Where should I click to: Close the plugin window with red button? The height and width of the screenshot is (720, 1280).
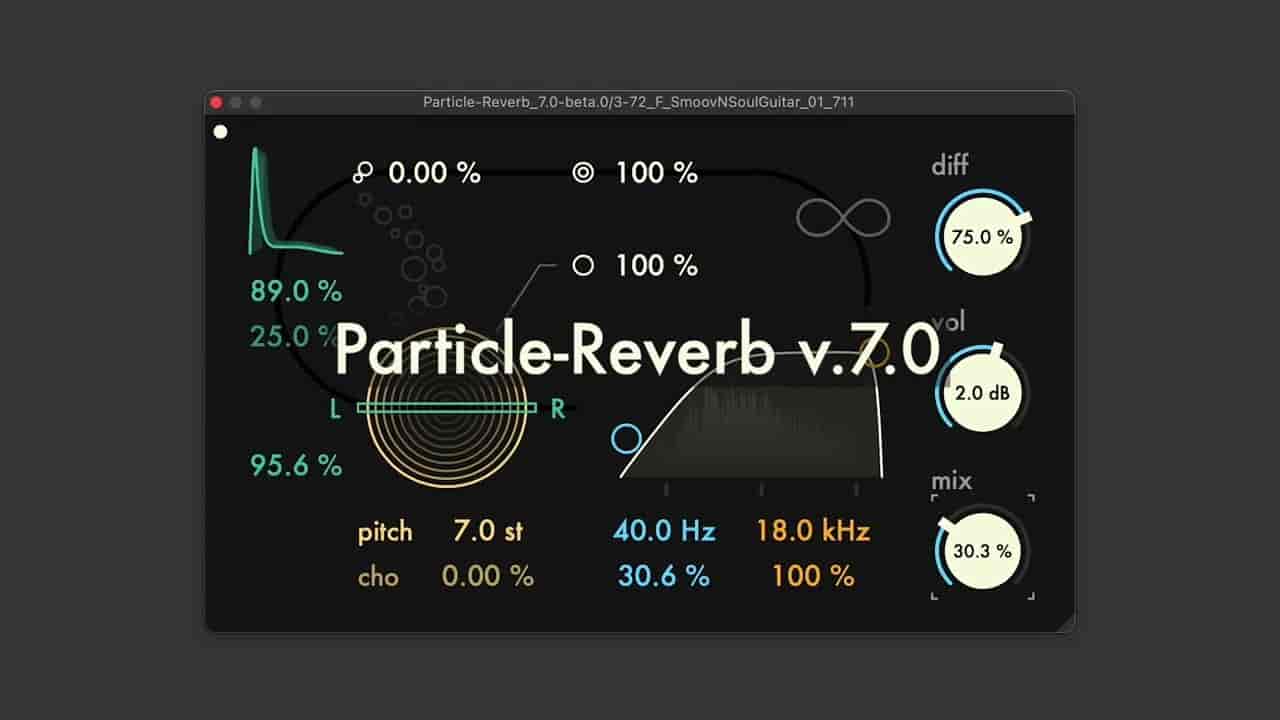(216, 102)
